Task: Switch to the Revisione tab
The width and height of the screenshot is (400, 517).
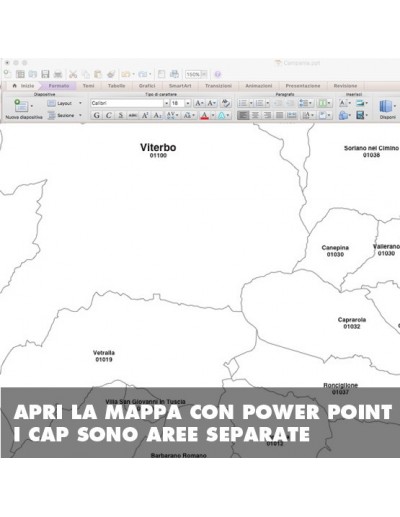Action: click(x=345, y=86)
